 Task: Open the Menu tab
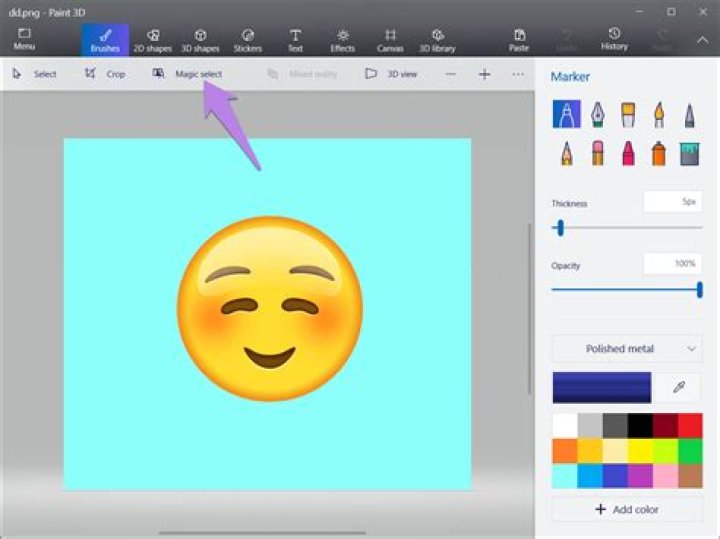[24, 40]
